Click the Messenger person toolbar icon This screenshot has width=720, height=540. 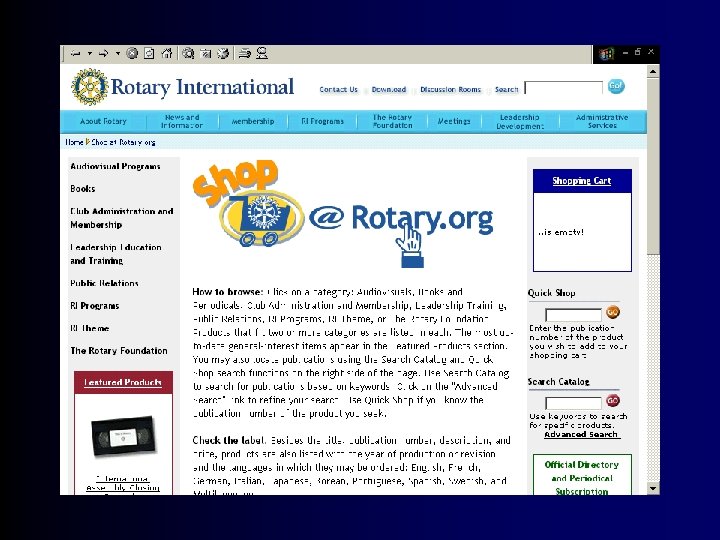click(x=262, y=54)
